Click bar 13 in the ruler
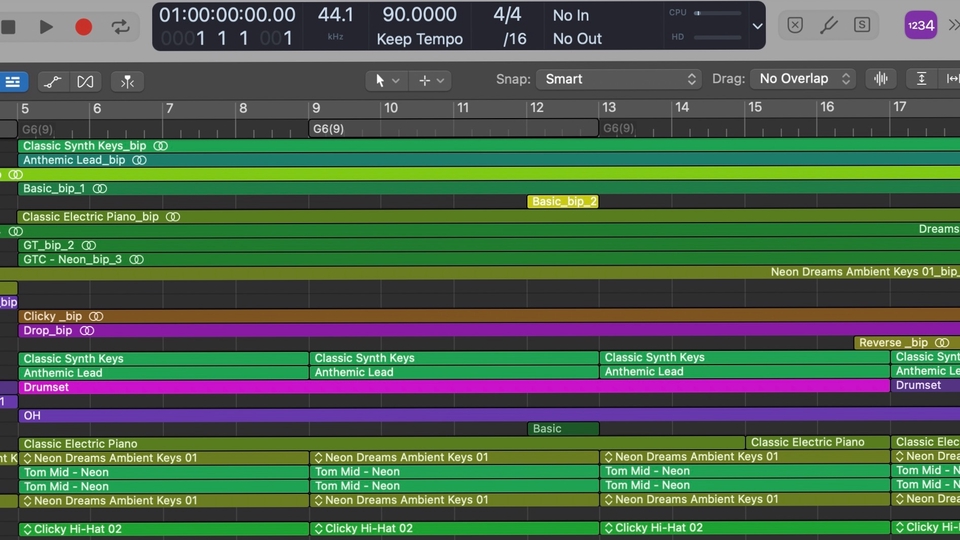The image size is (960, 540). [609, 108]
